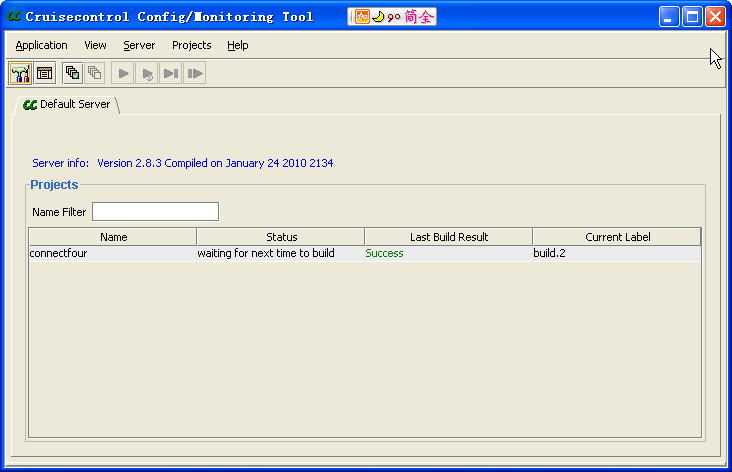Viewport: 732px width, 472px height.
Task: Click the IME punctuation symbol icon
Action: click(x=394, y=18)
